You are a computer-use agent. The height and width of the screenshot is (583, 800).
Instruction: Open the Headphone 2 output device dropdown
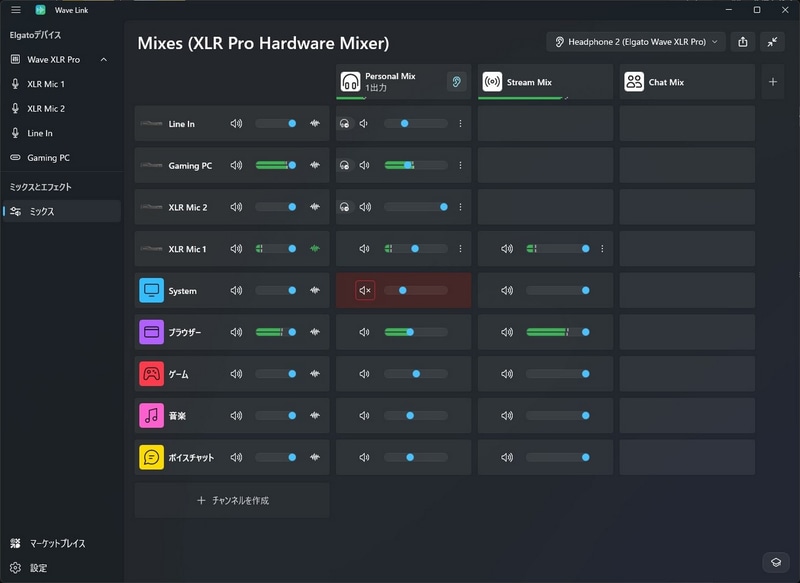(636, 42)
